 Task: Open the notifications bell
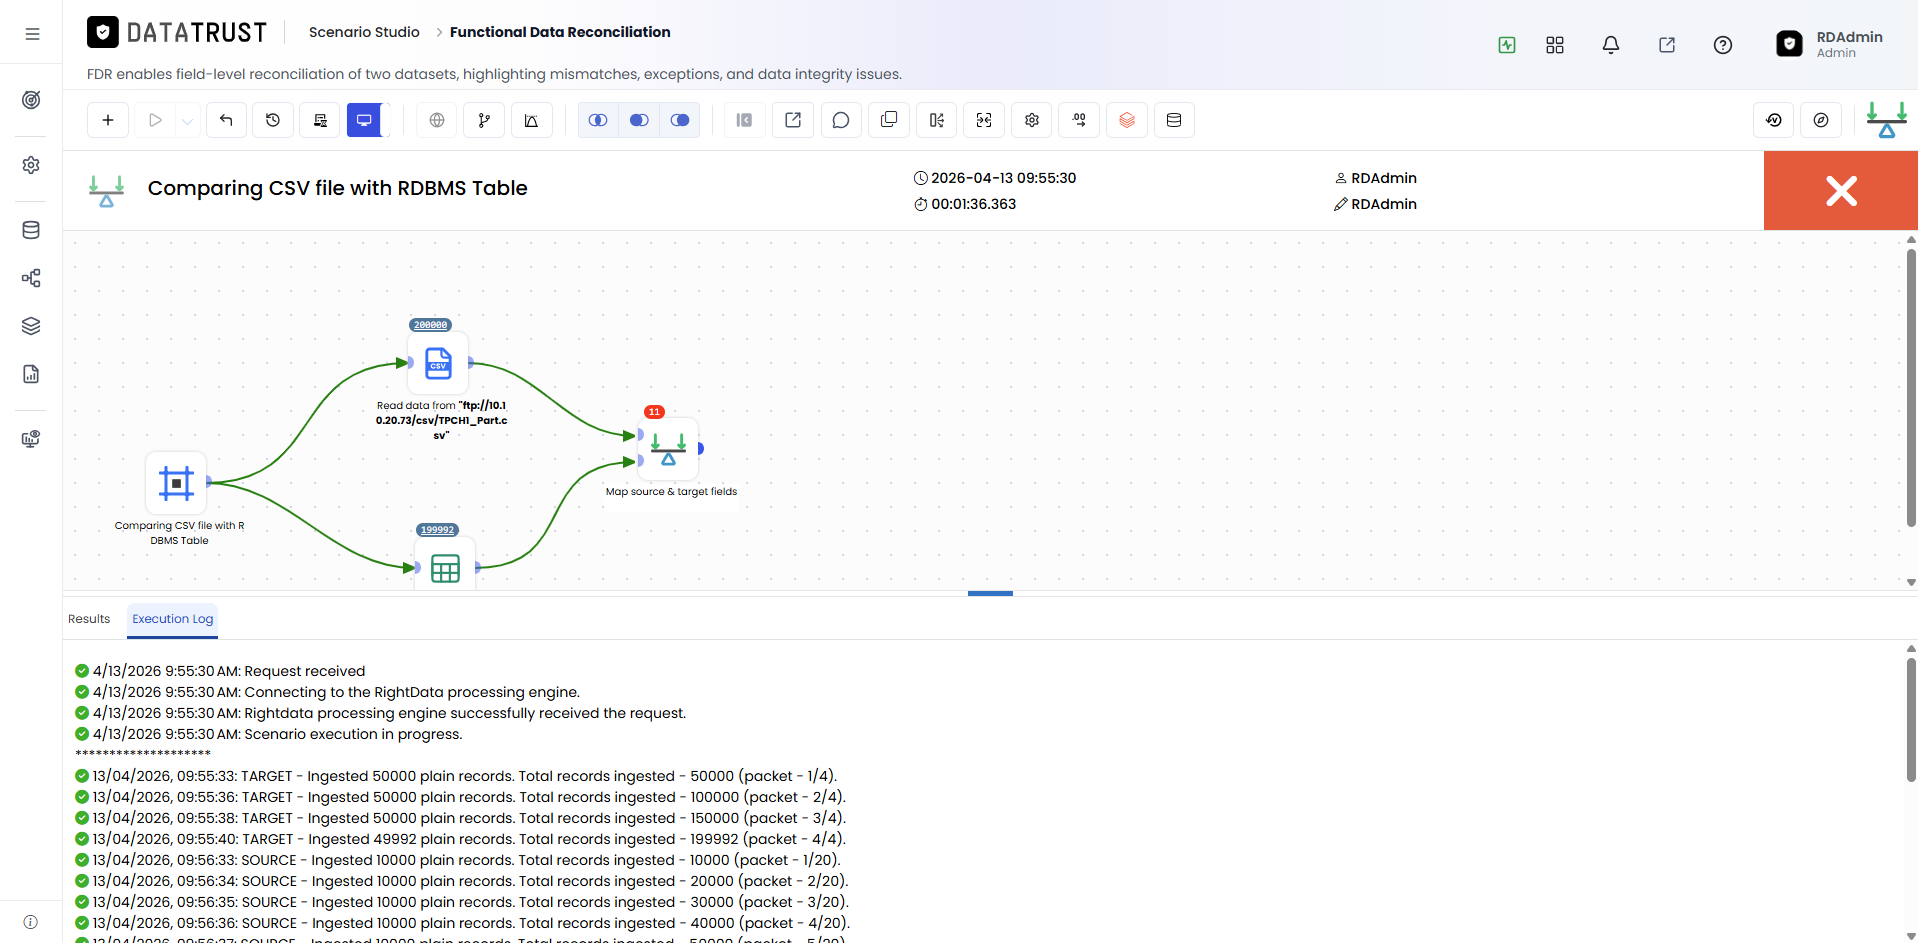[x=1611, y=45]
